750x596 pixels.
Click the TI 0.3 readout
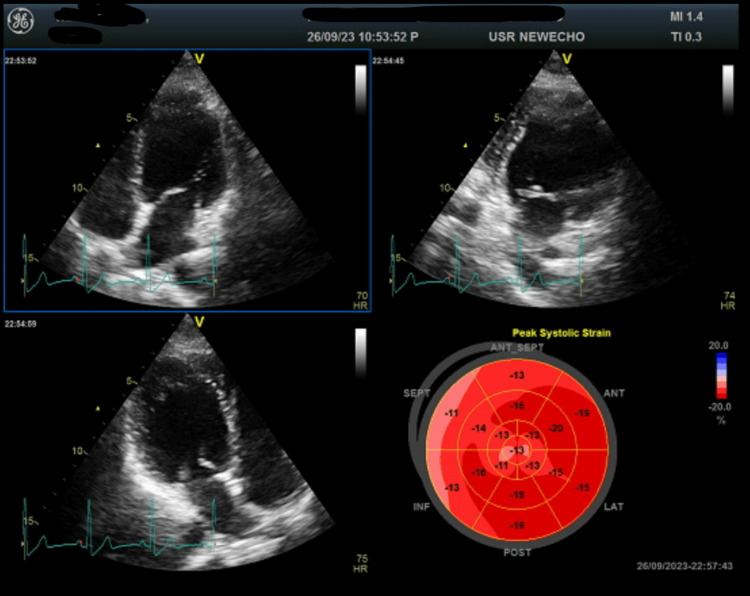click(686, 37)
